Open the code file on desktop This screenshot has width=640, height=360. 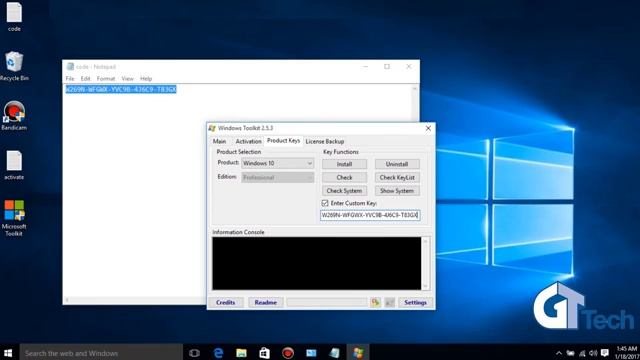tap(14, 17)
